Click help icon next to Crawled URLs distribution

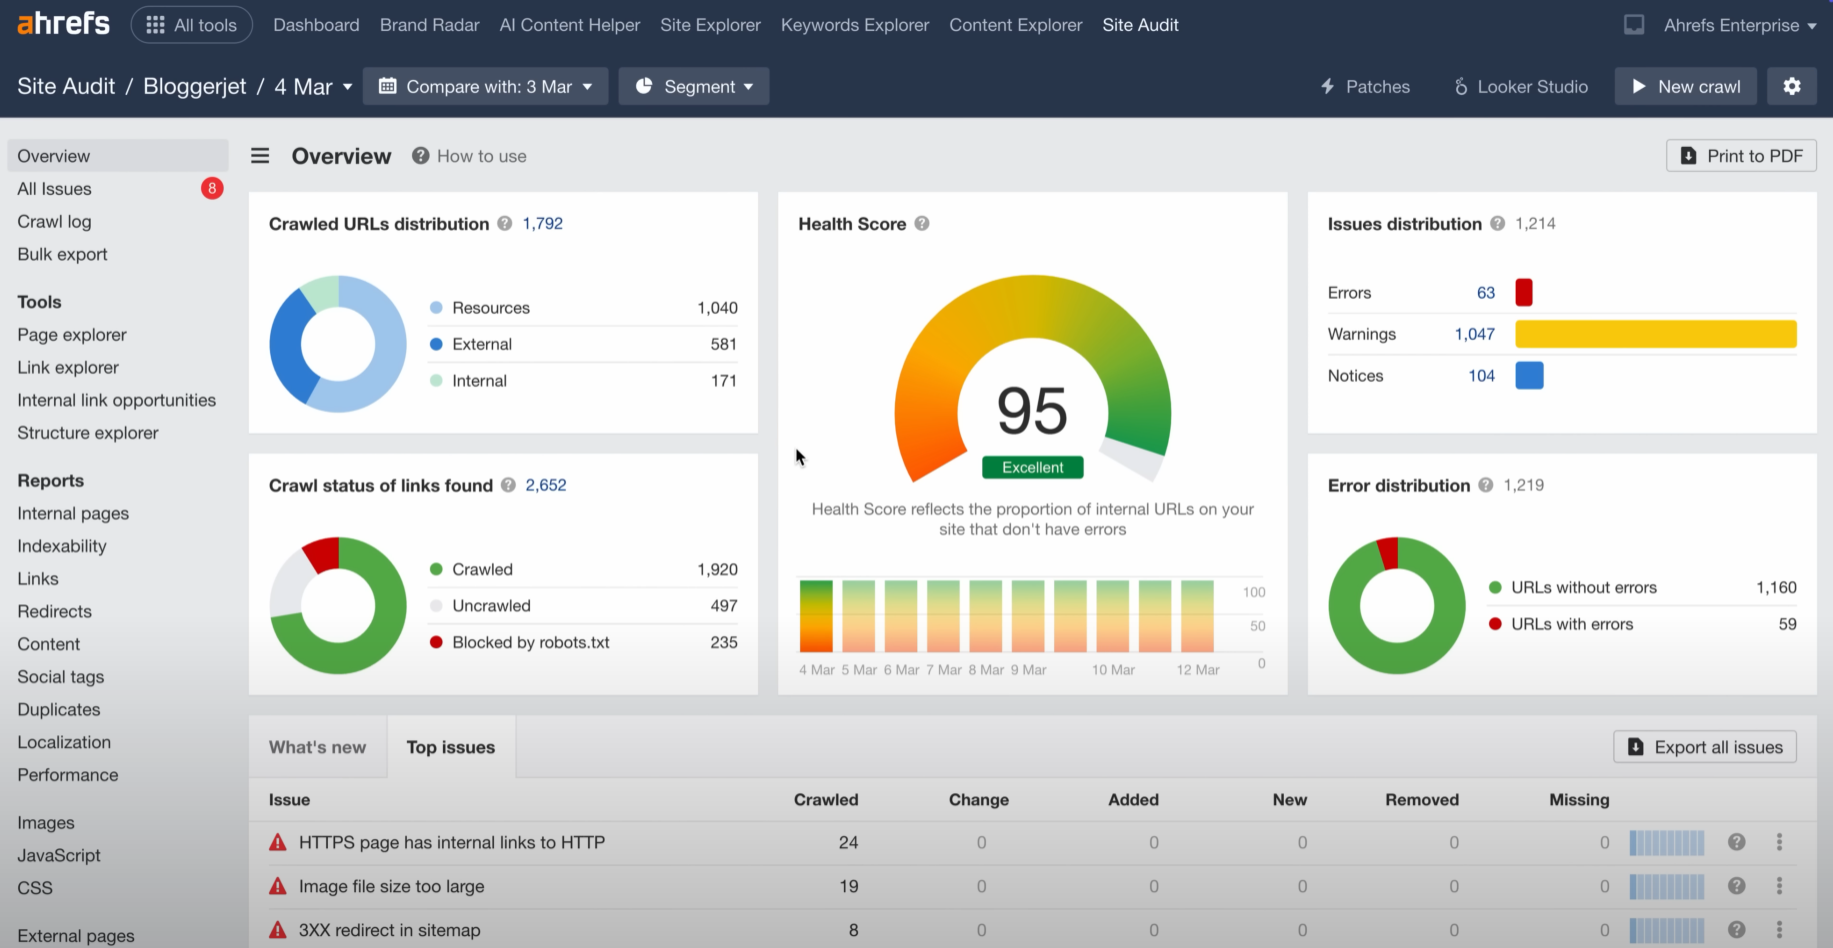[505, 224]
